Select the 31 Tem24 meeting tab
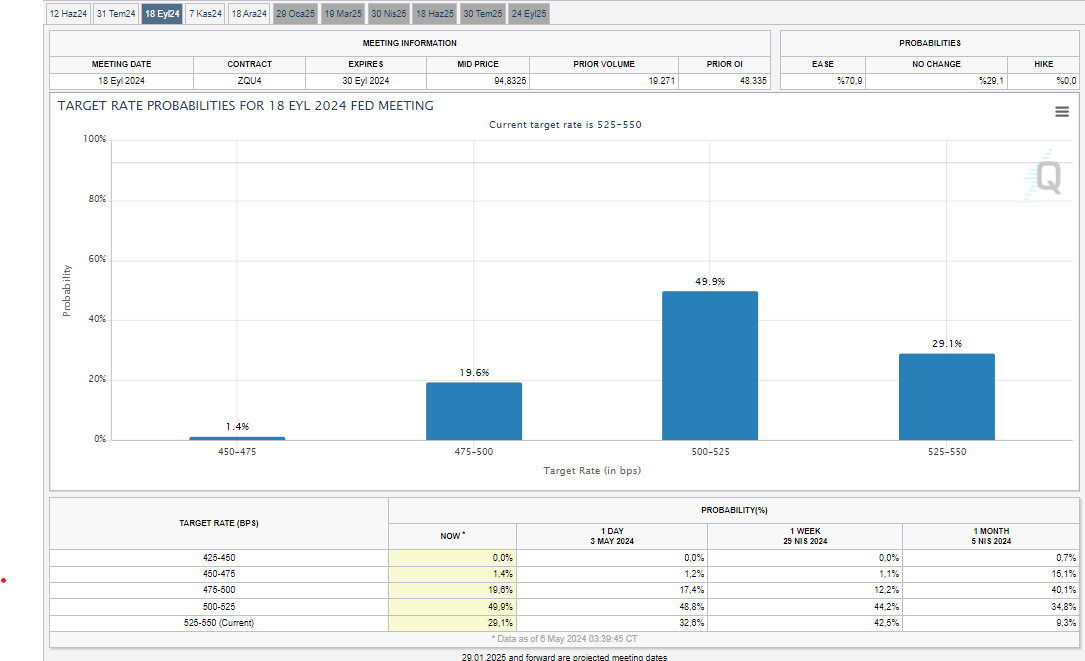1085x661 pixels. click(x=116, y=14)
